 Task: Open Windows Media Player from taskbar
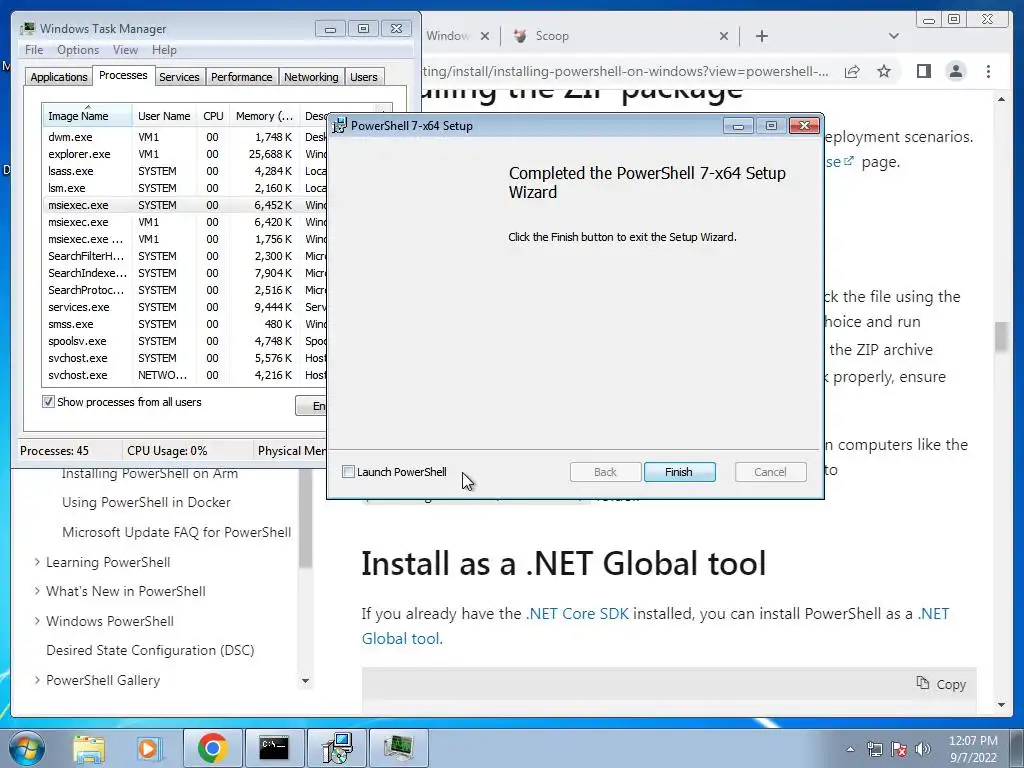point(150,748)
